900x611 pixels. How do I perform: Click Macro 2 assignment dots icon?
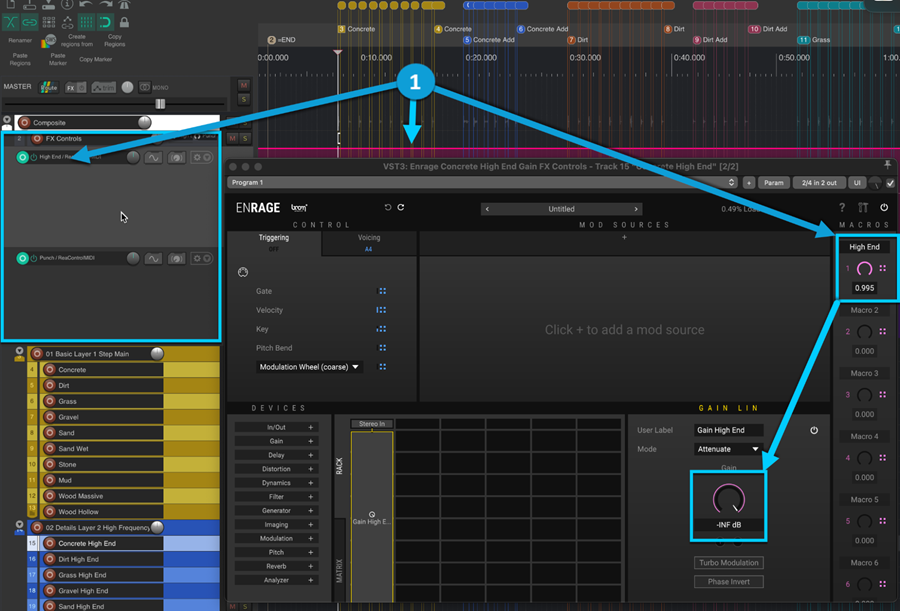click(883, 331)
